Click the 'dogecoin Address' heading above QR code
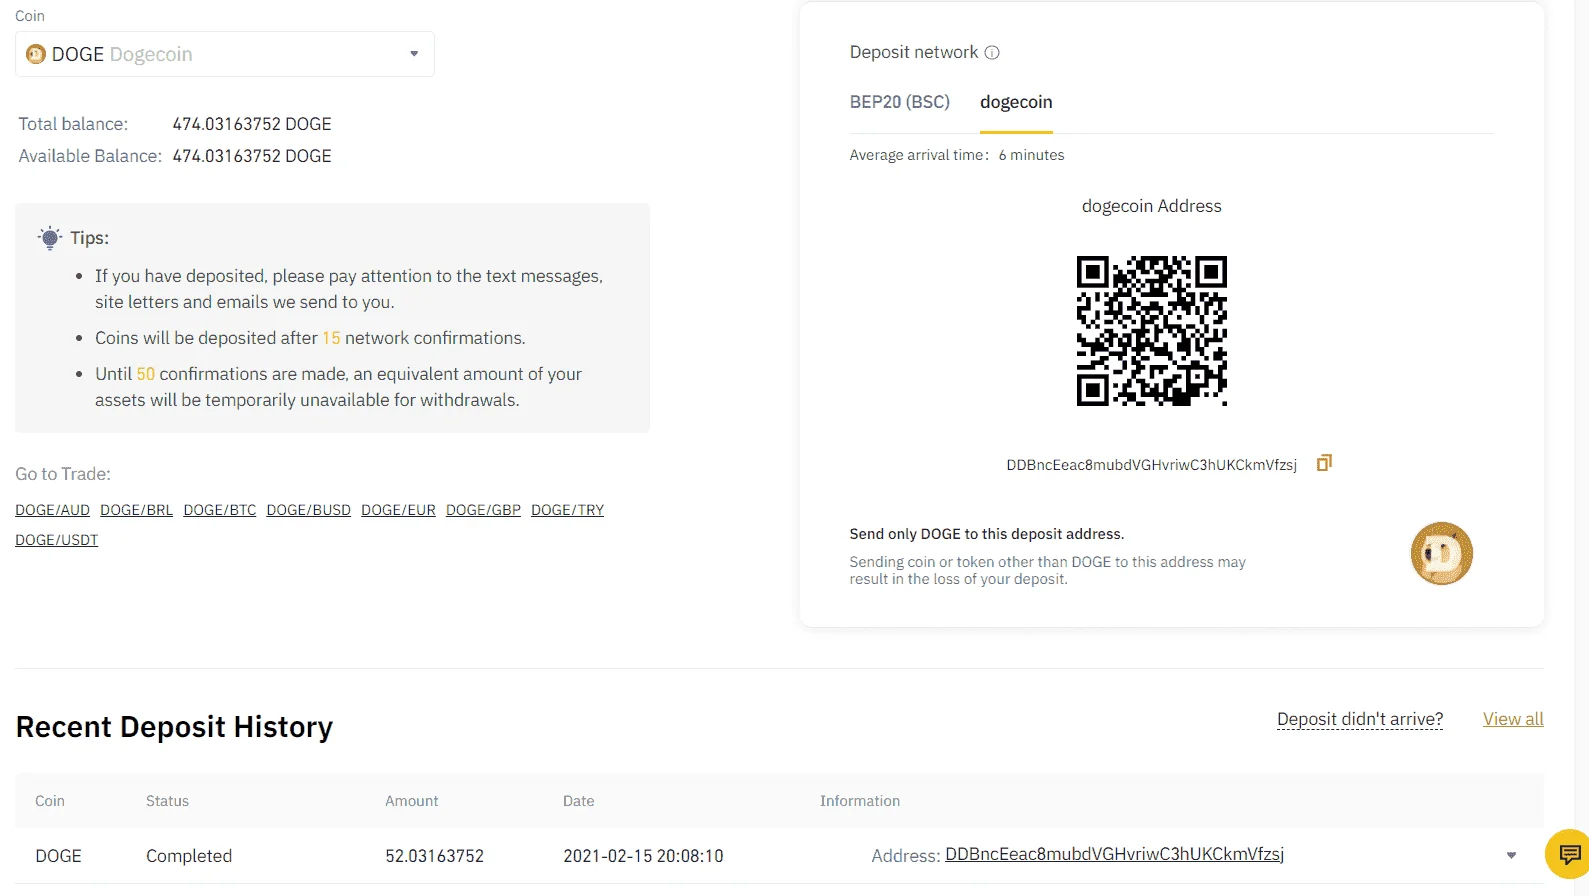 coord(1152,206)
